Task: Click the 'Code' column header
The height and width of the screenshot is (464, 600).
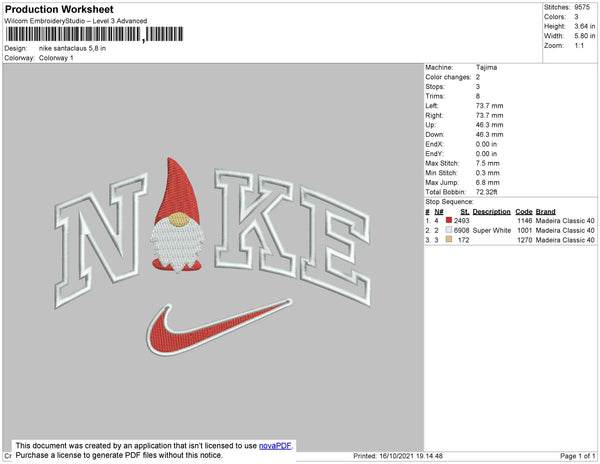Action: click(524, 212)
